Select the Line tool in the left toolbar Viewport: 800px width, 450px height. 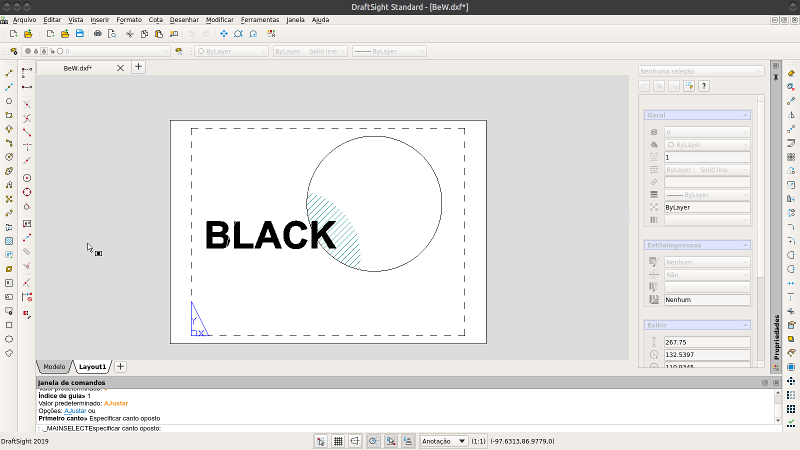point(9,73)
